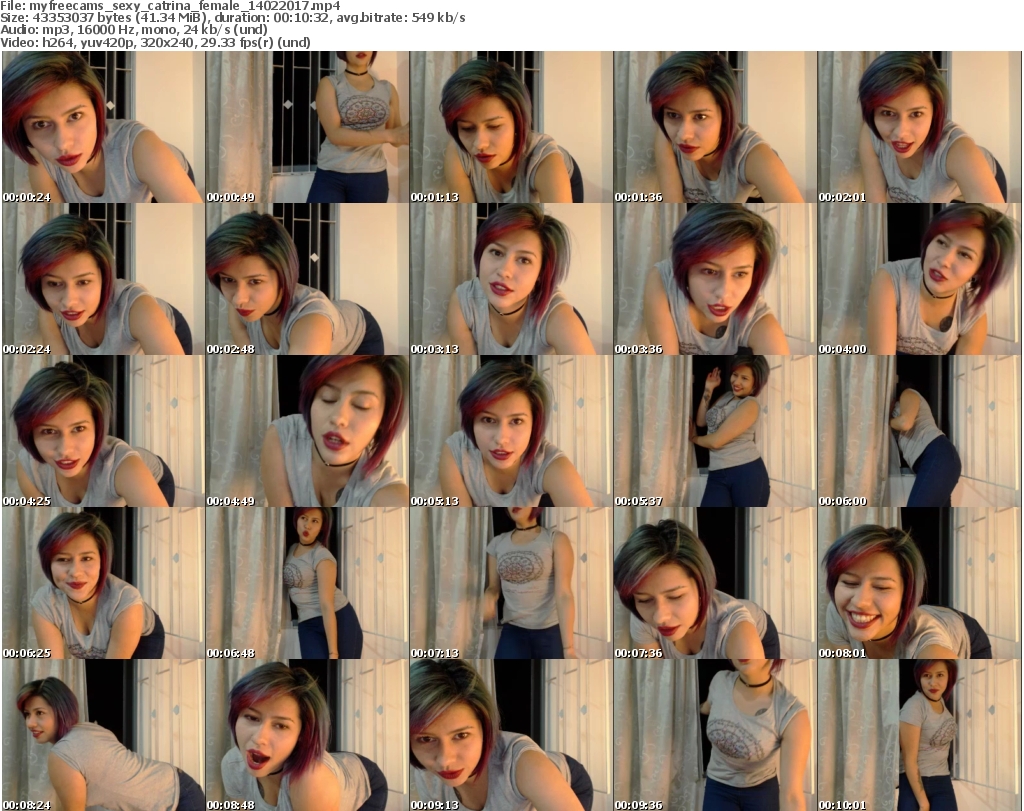
Task: Click the 'Video: h264, yuv420p' line
Action: click(x=155, y=42)
